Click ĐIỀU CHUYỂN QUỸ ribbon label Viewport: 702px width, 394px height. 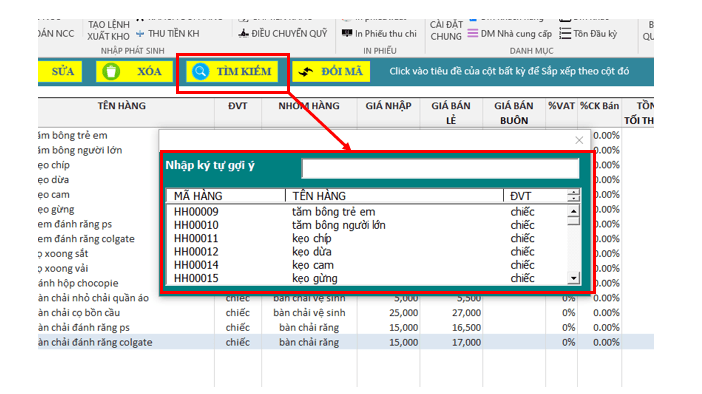click(x=289, y=34)
